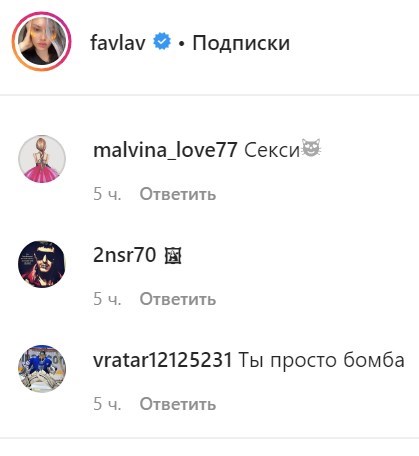
Task: Click the emoji symbol in 2nsr70's comment
Action: coord(173,256)
